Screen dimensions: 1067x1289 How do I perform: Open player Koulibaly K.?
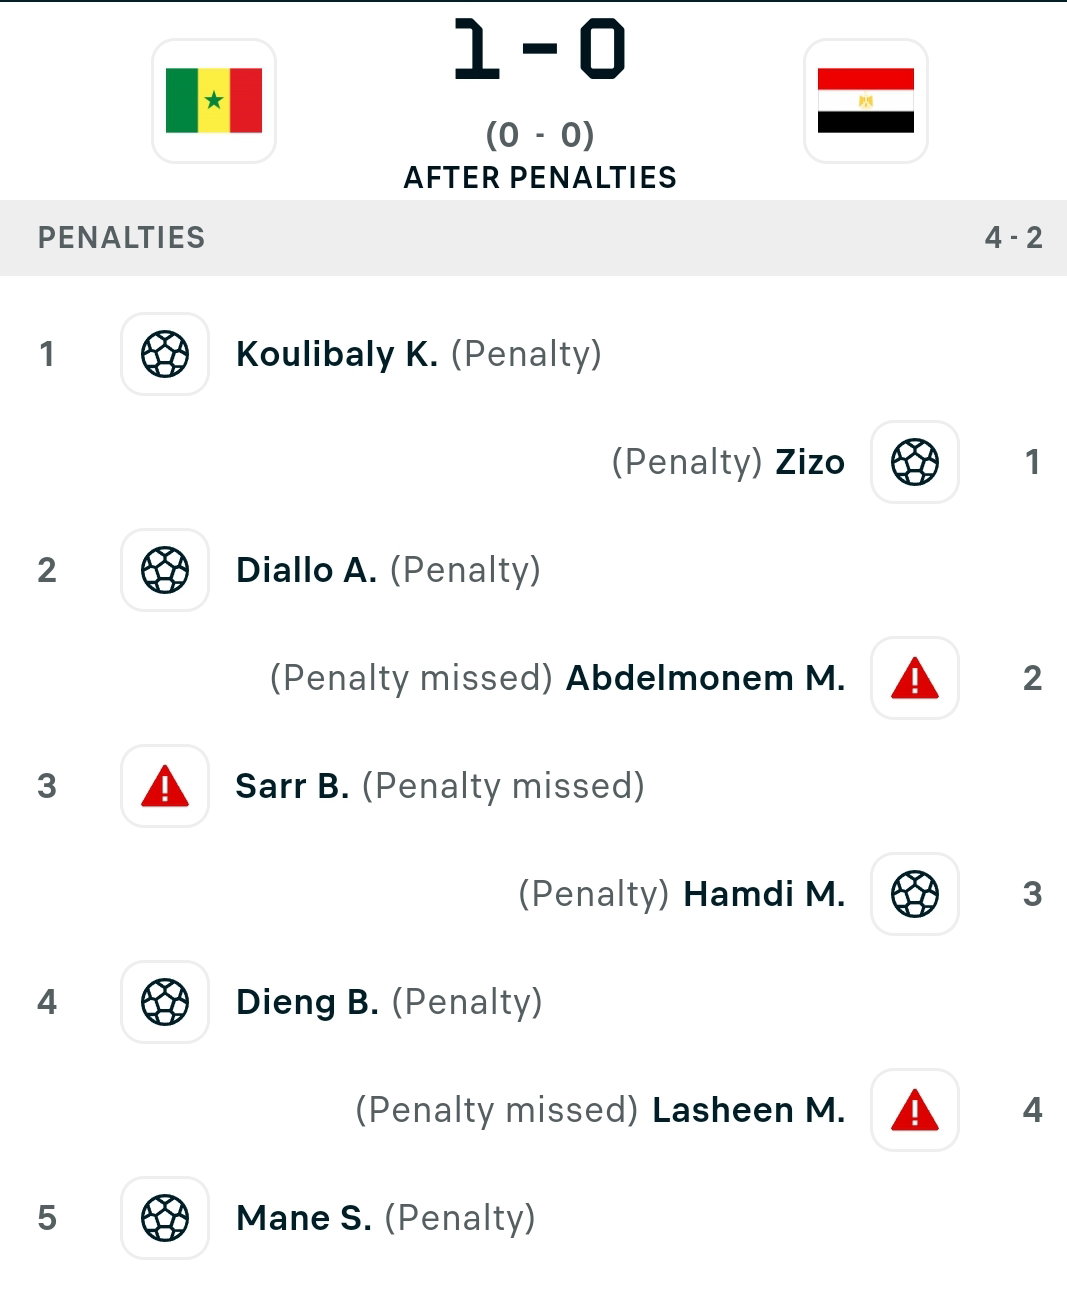click(x=337, y=355)
